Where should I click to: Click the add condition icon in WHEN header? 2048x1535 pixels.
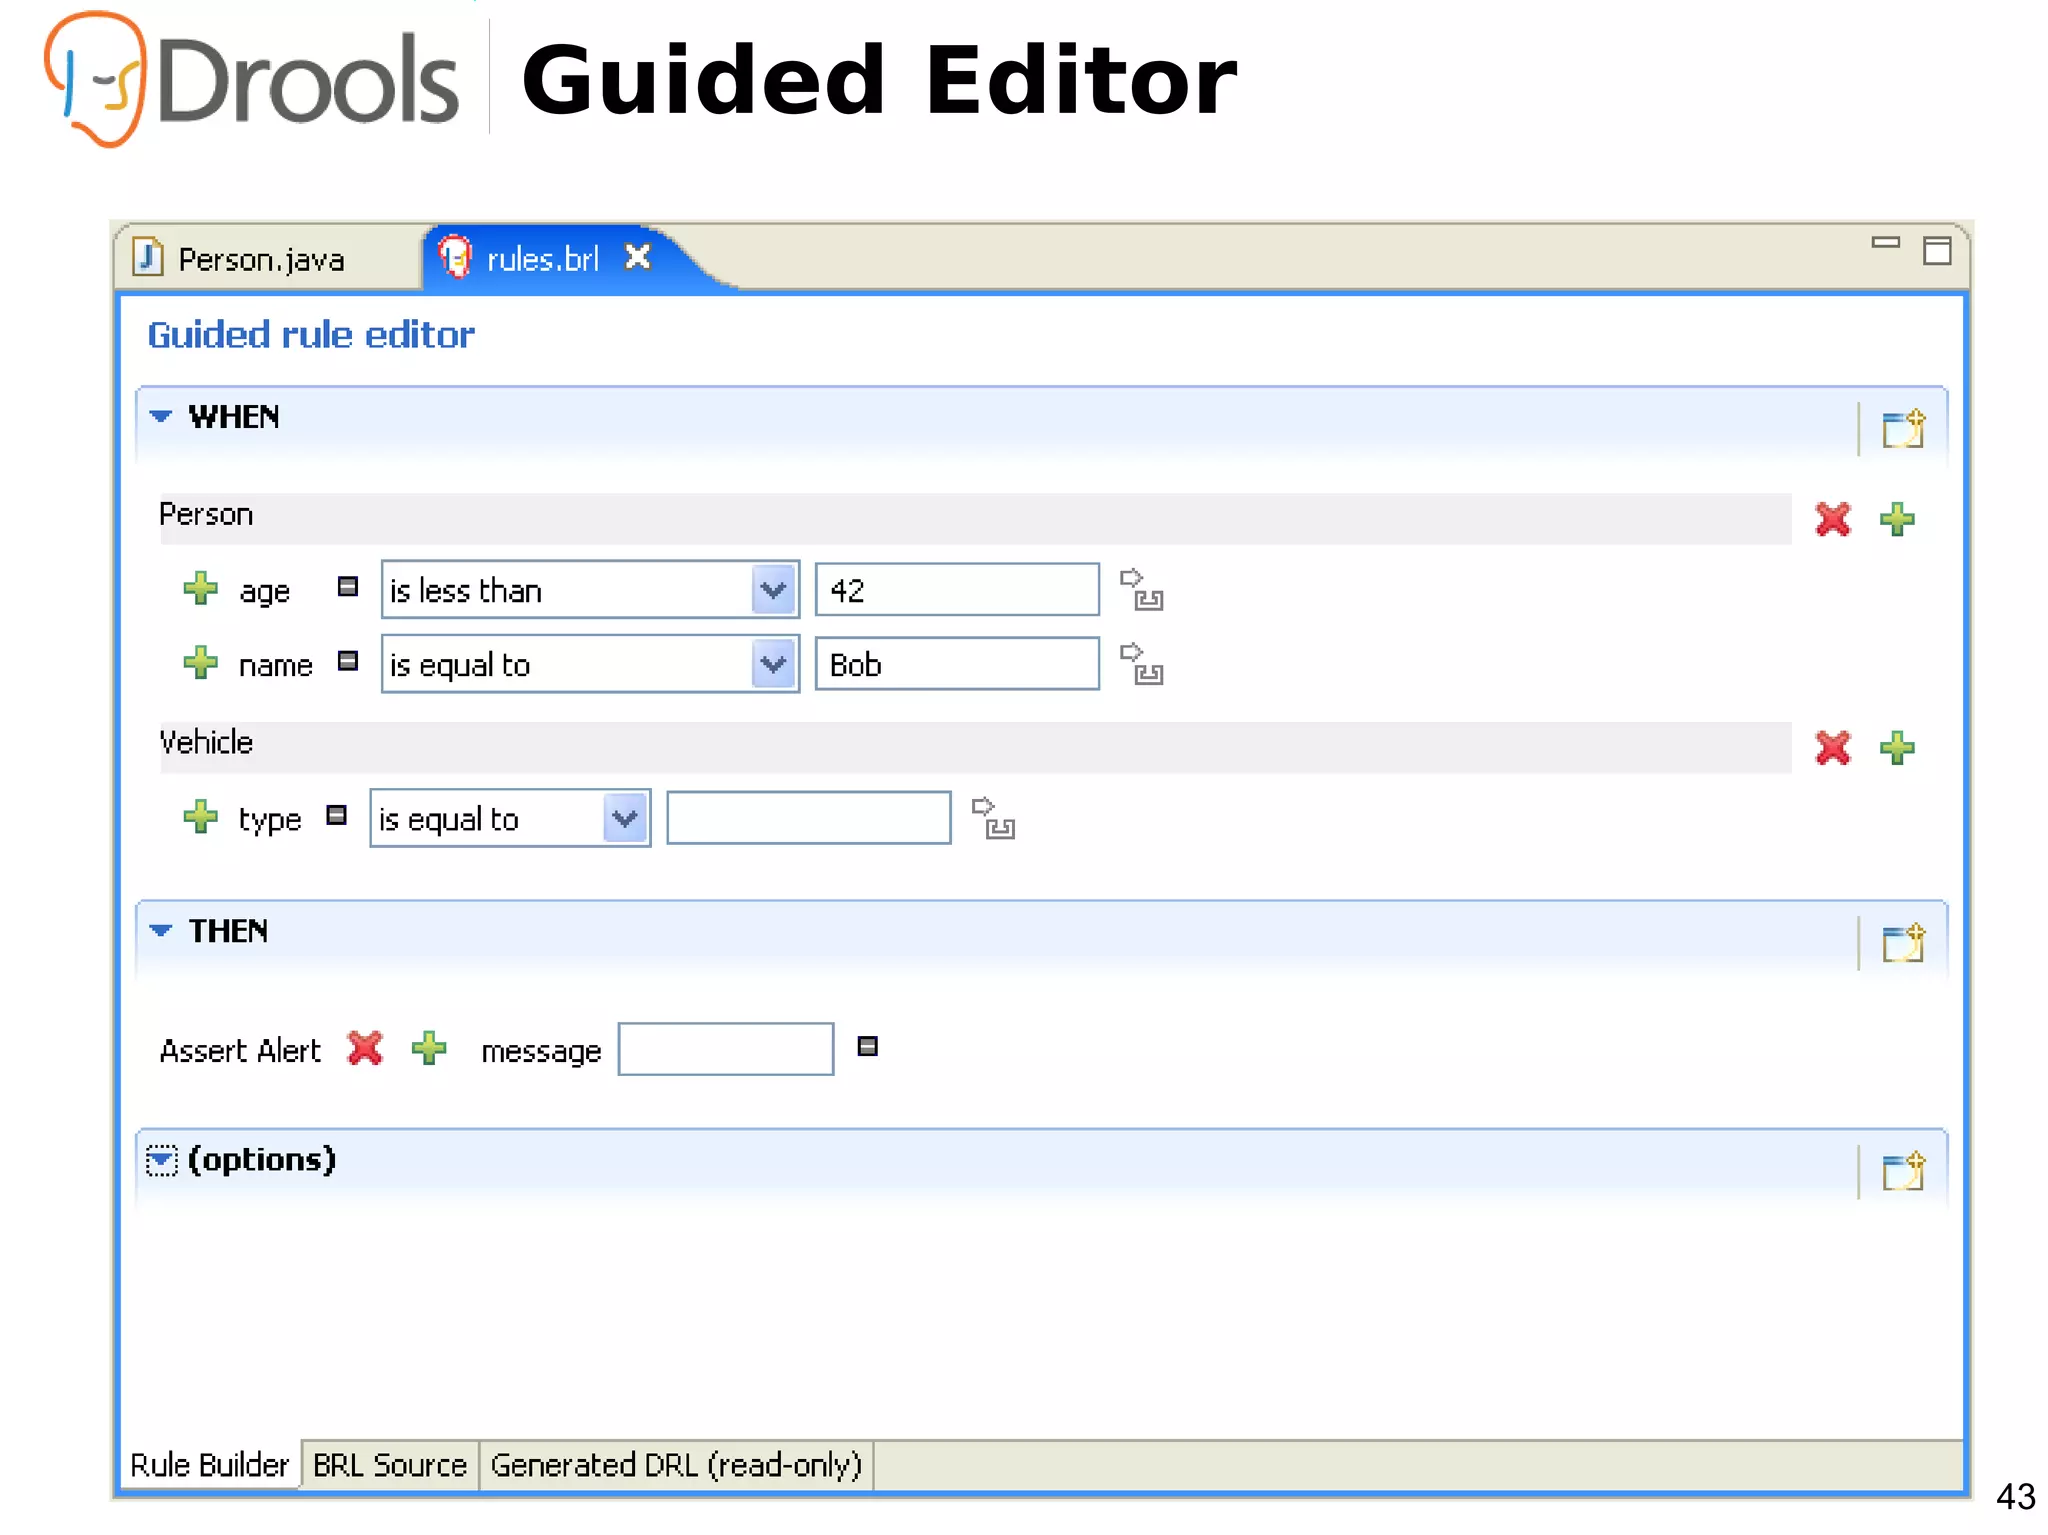click(x=1903, y=429)
